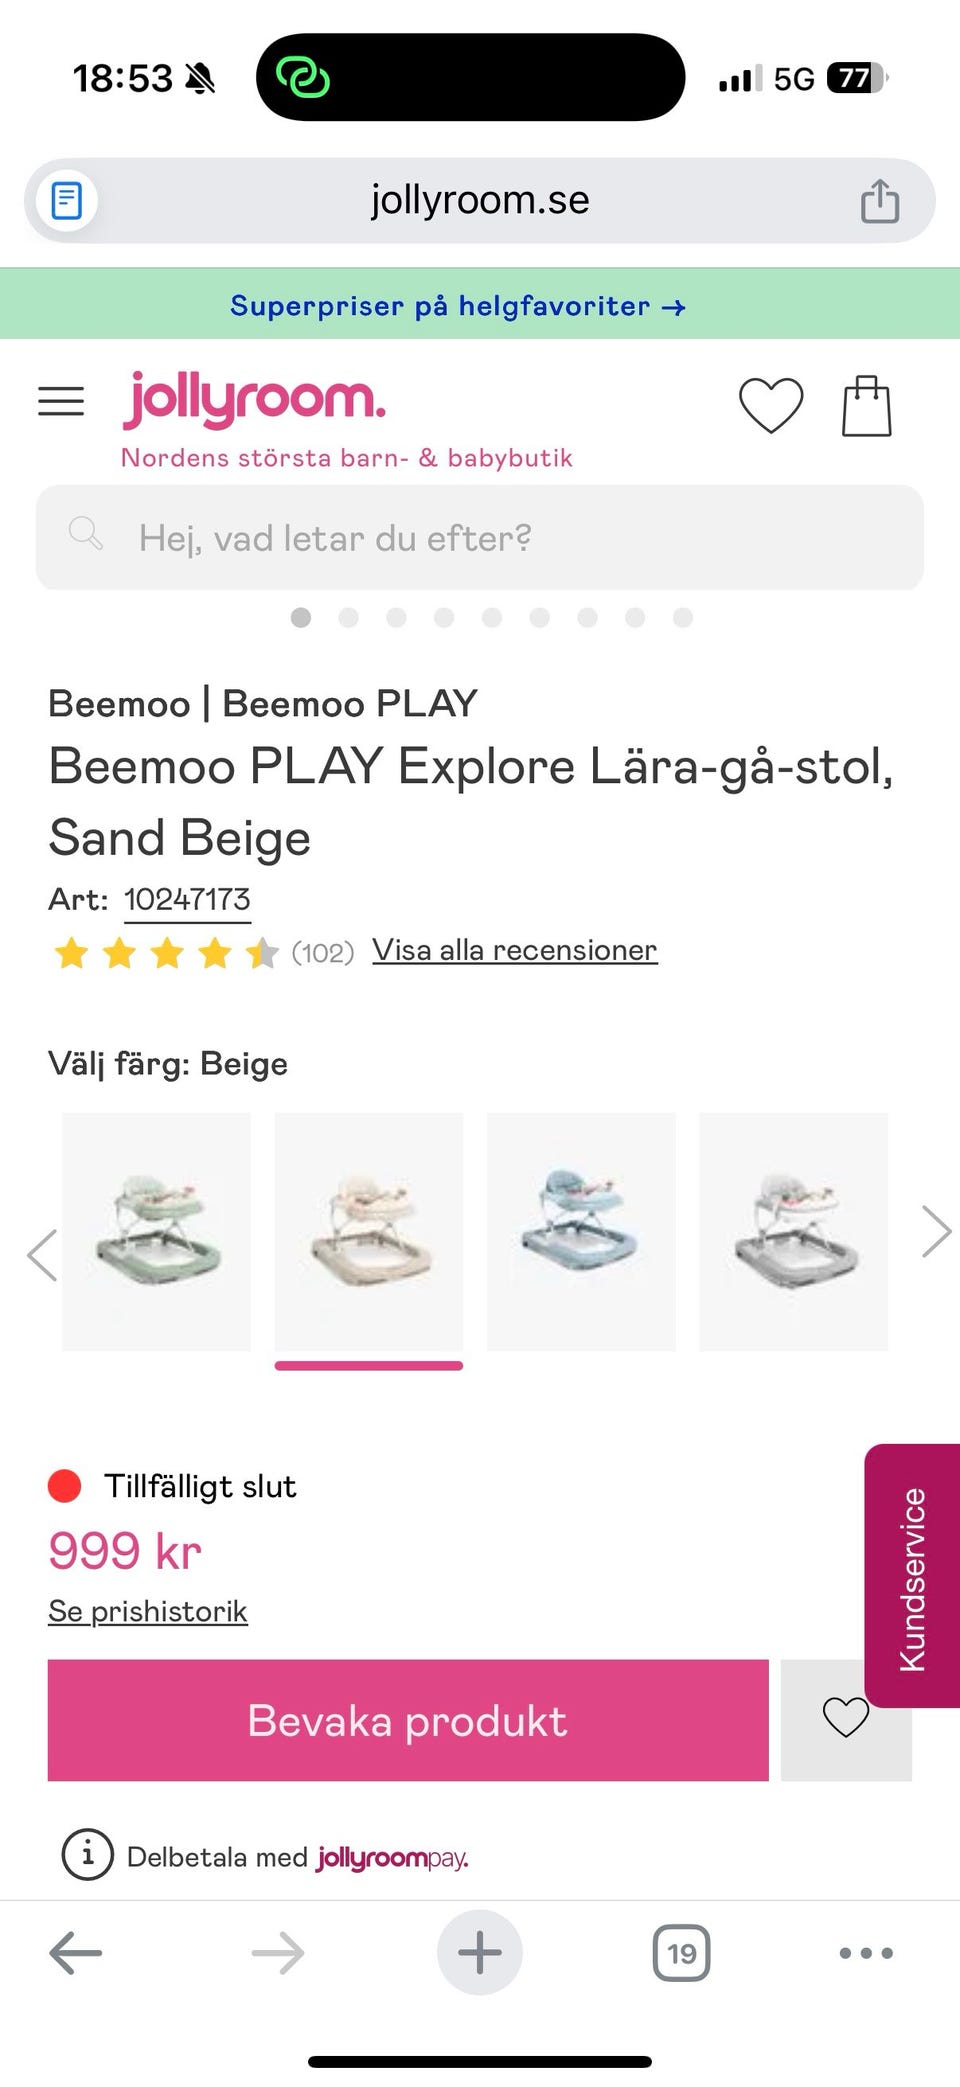960x2087 pixels.
Task: Show next color options with right chevron
Action: [935, 1231]
